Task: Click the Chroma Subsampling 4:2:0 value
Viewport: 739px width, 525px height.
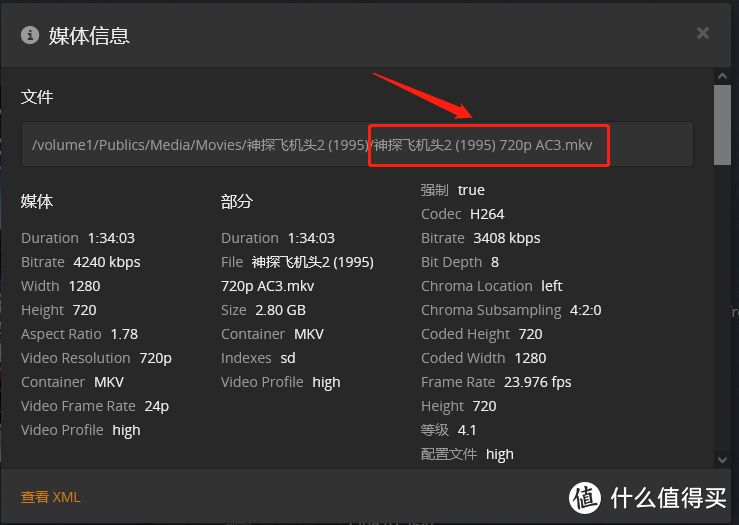Action: coord(585,310)
